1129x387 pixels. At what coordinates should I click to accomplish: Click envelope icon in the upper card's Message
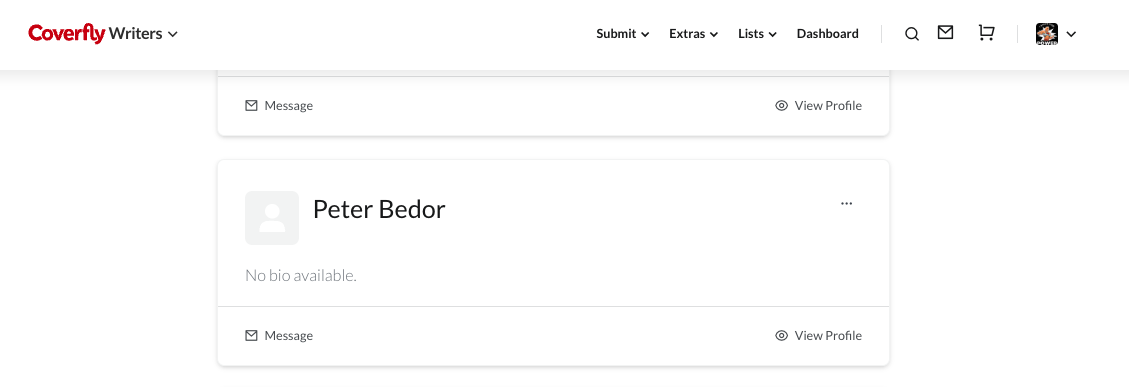251,106
